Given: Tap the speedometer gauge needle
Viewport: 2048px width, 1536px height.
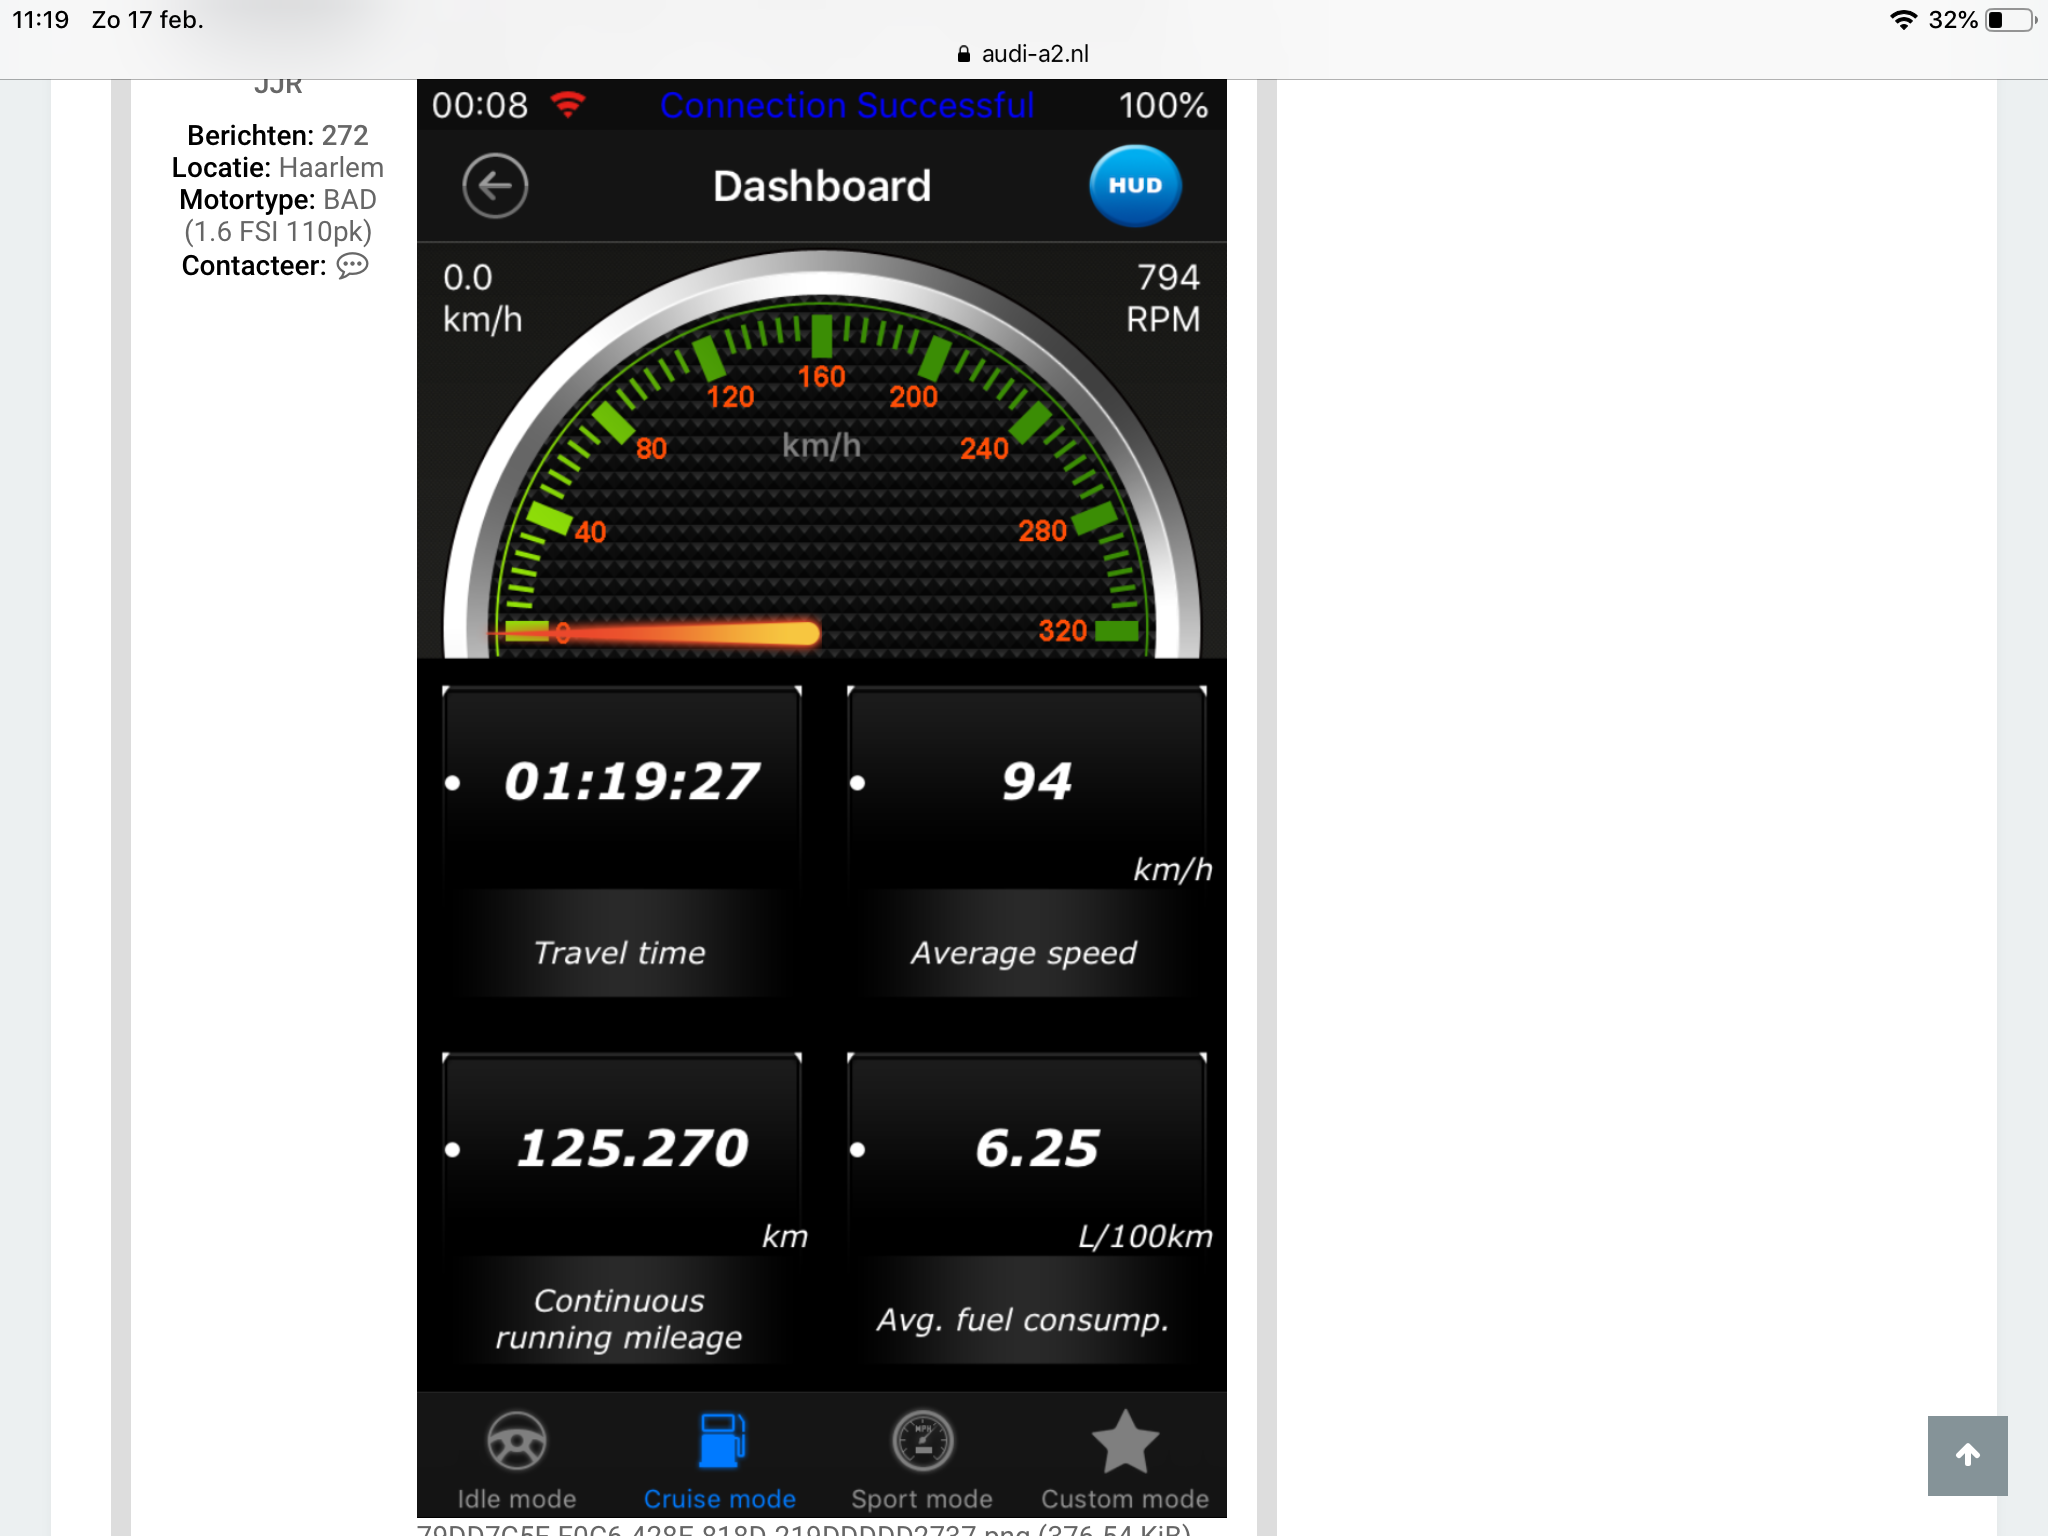Looking at the screenshot, I should click(x=655, y=633).
